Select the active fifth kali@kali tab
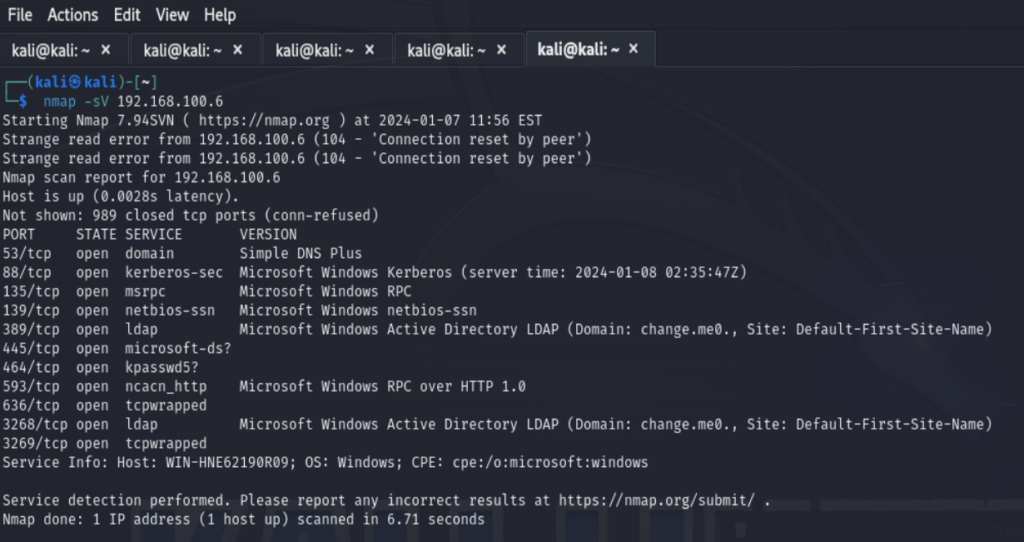 pos(578,50)
